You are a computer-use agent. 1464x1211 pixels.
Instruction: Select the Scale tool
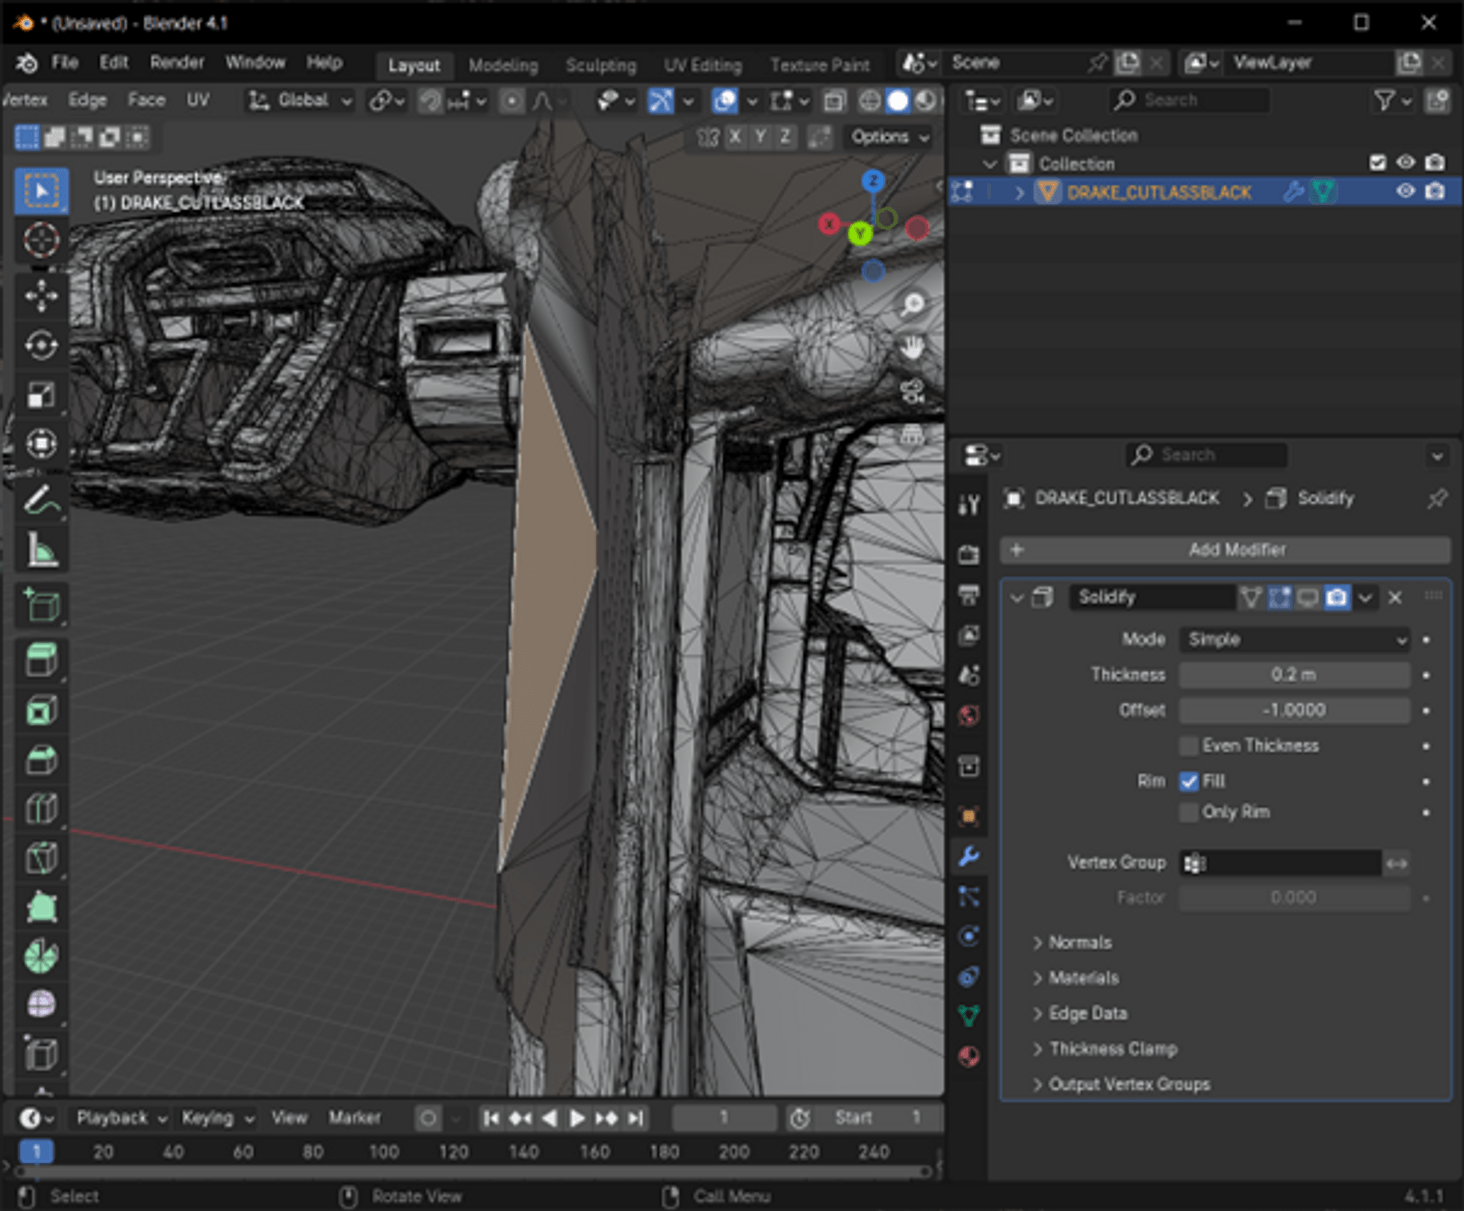coord(41,393)
